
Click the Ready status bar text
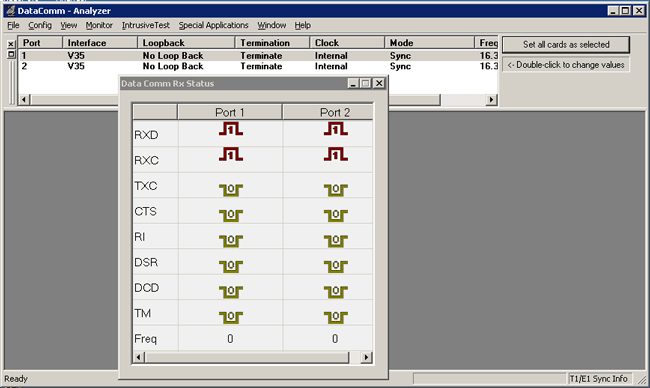coord(16,378)
